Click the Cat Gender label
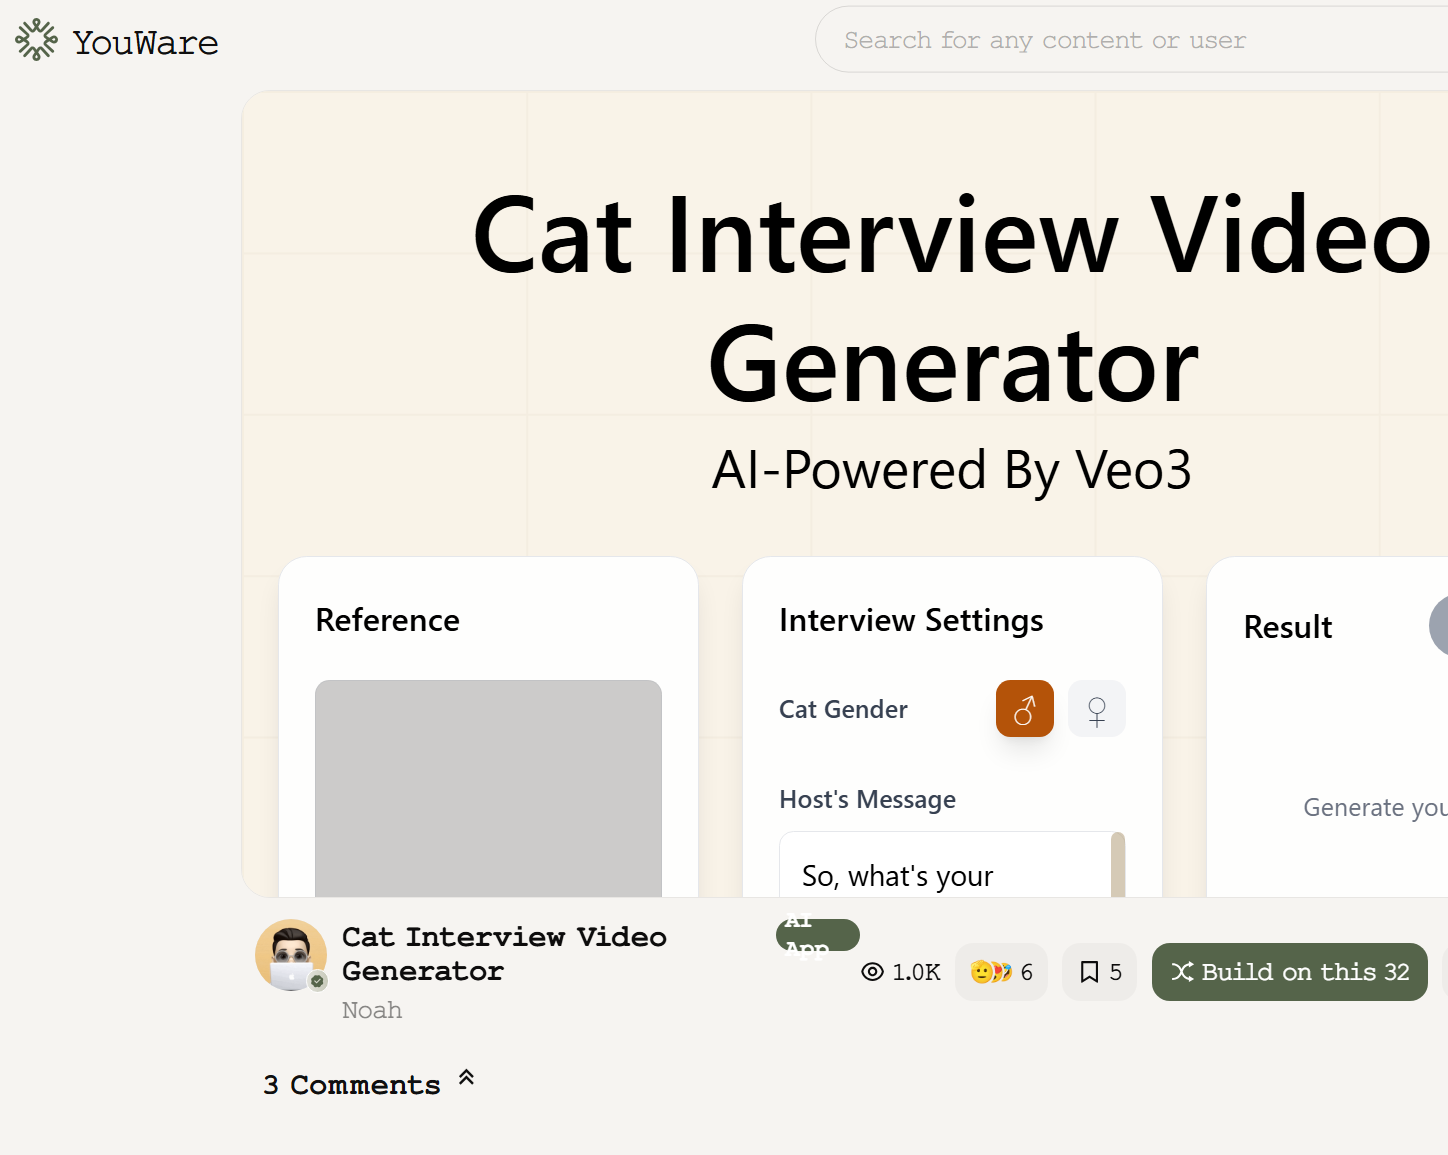1448x1155 pixels. [843, 709]
